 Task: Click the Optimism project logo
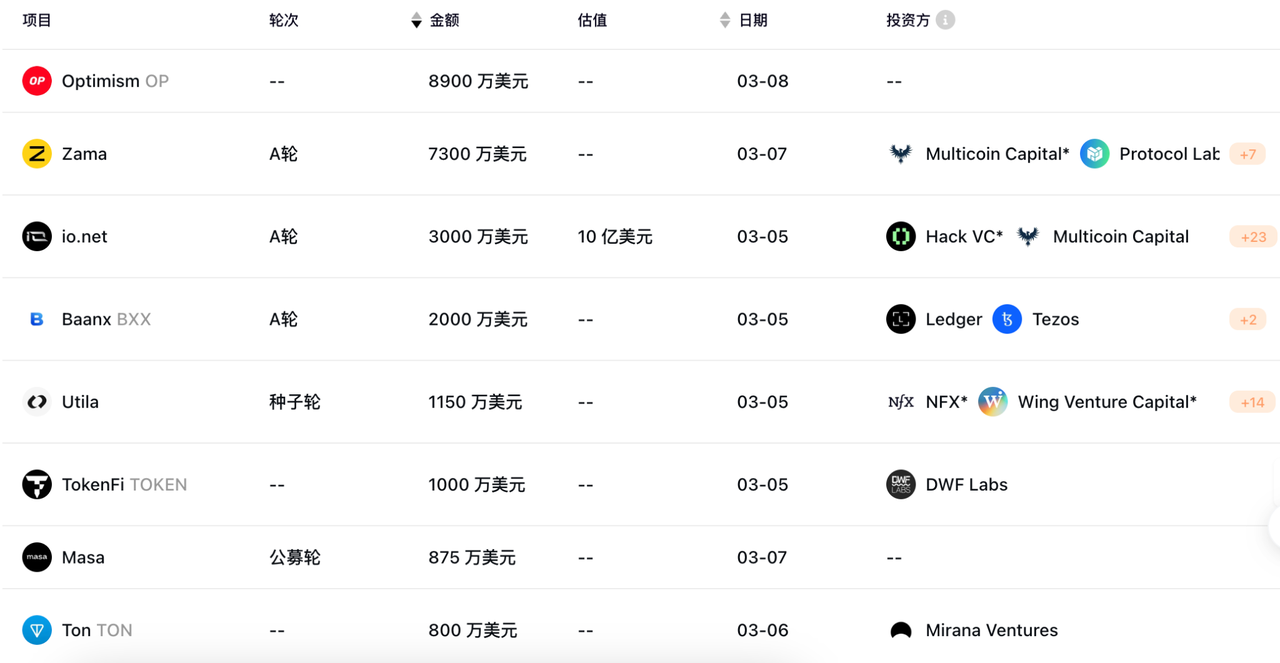36,81
